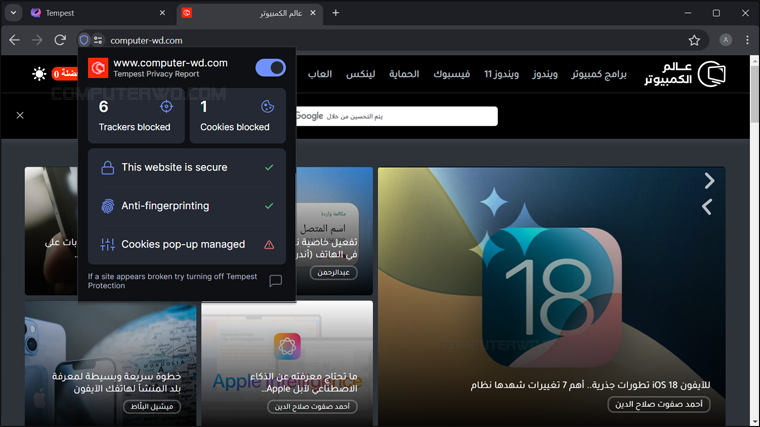The image size is (760, 427).
Task: Click the sliders icon next to Cookies pop-up
Action: [x=108, y=244]
